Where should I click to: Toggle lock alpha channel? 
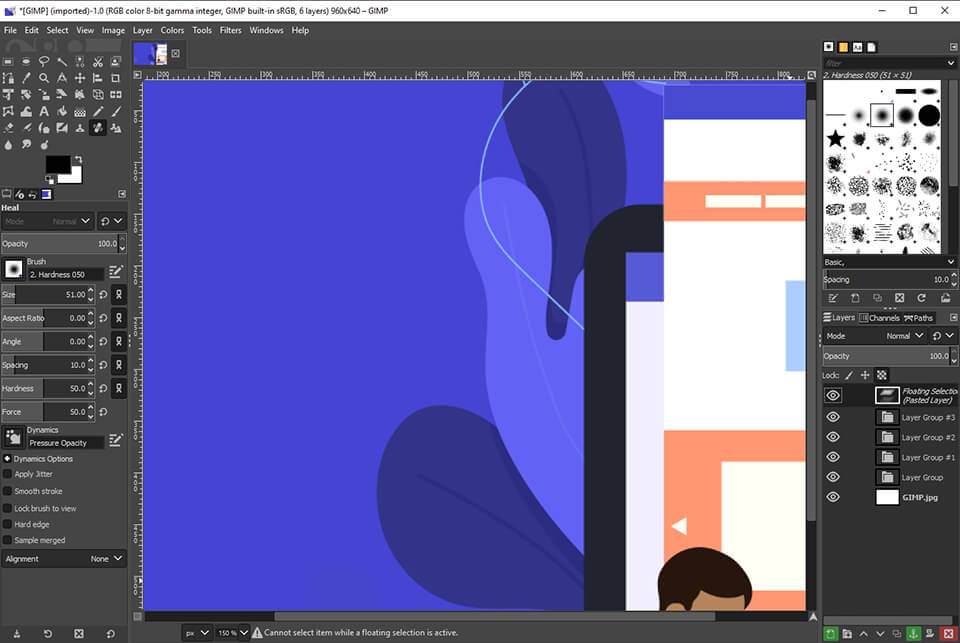click(882, 375)
